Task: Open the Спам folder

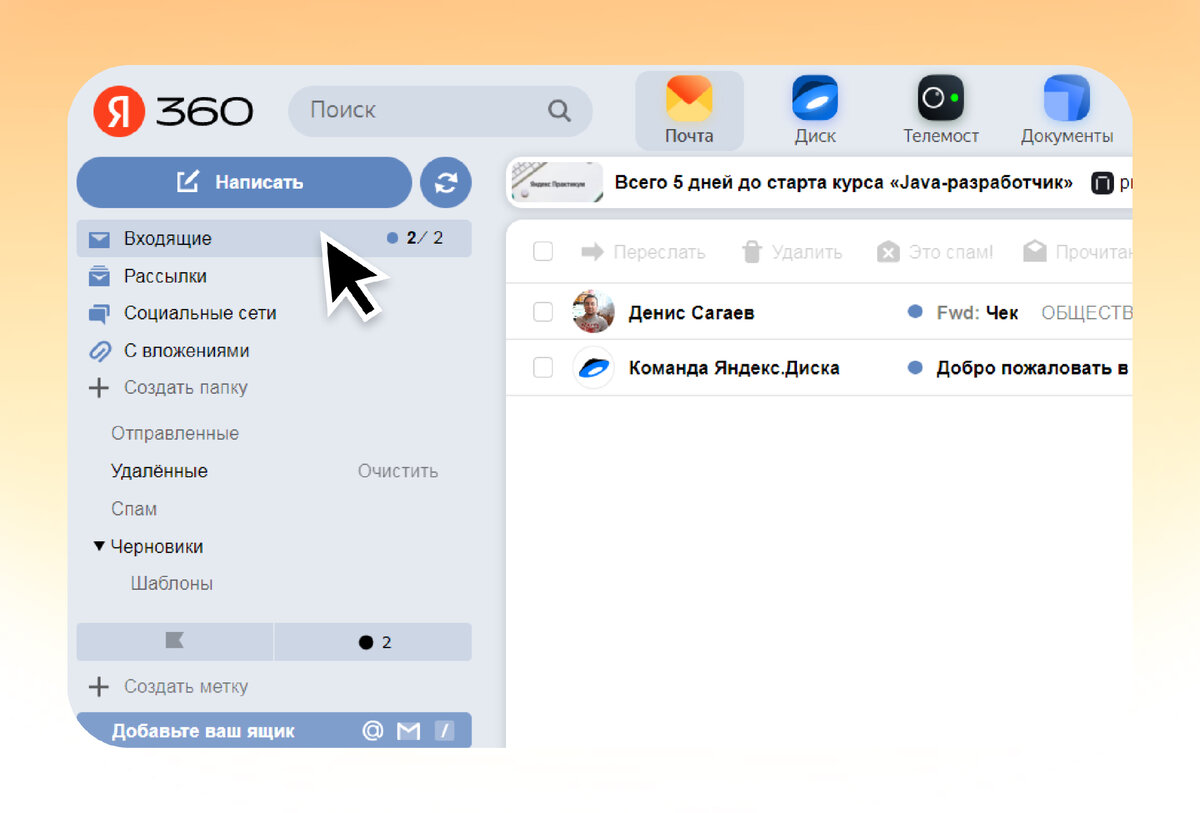Action: point(134,509)
